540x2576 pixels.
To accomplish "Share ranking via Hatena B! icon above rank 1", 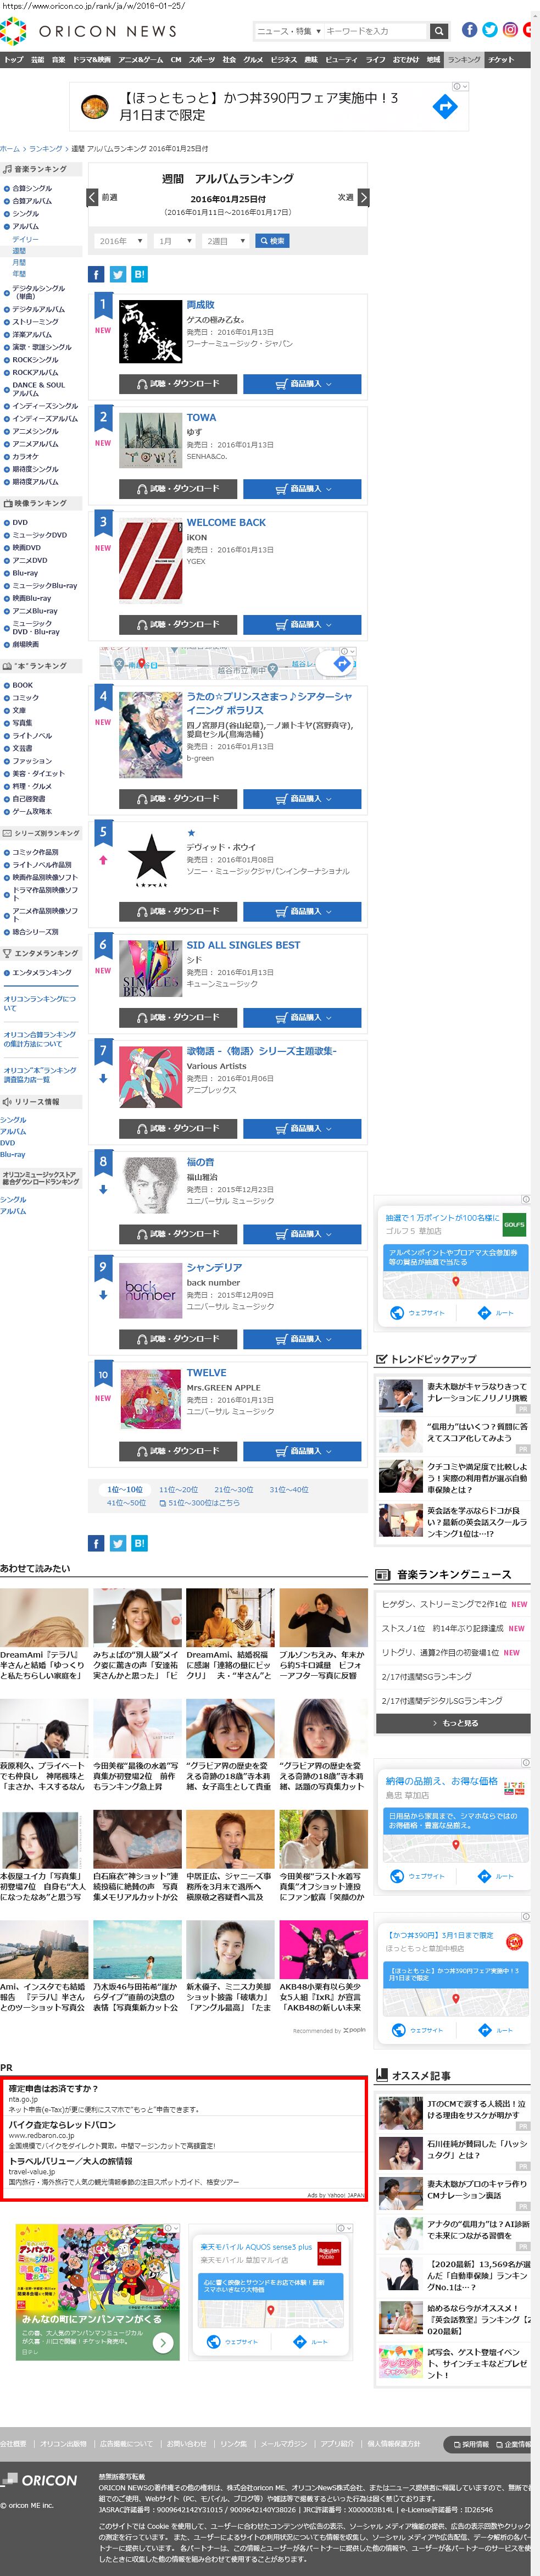I will click(139, 274).
